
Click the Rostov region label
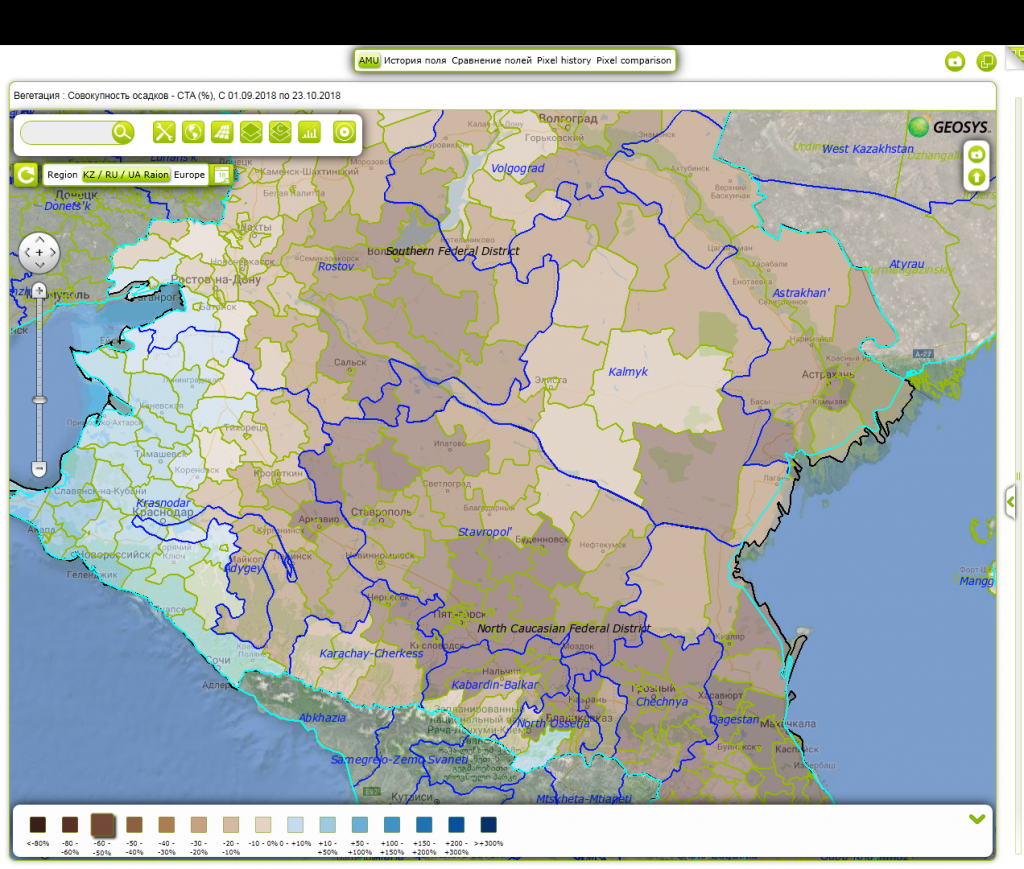coord(336,266)
